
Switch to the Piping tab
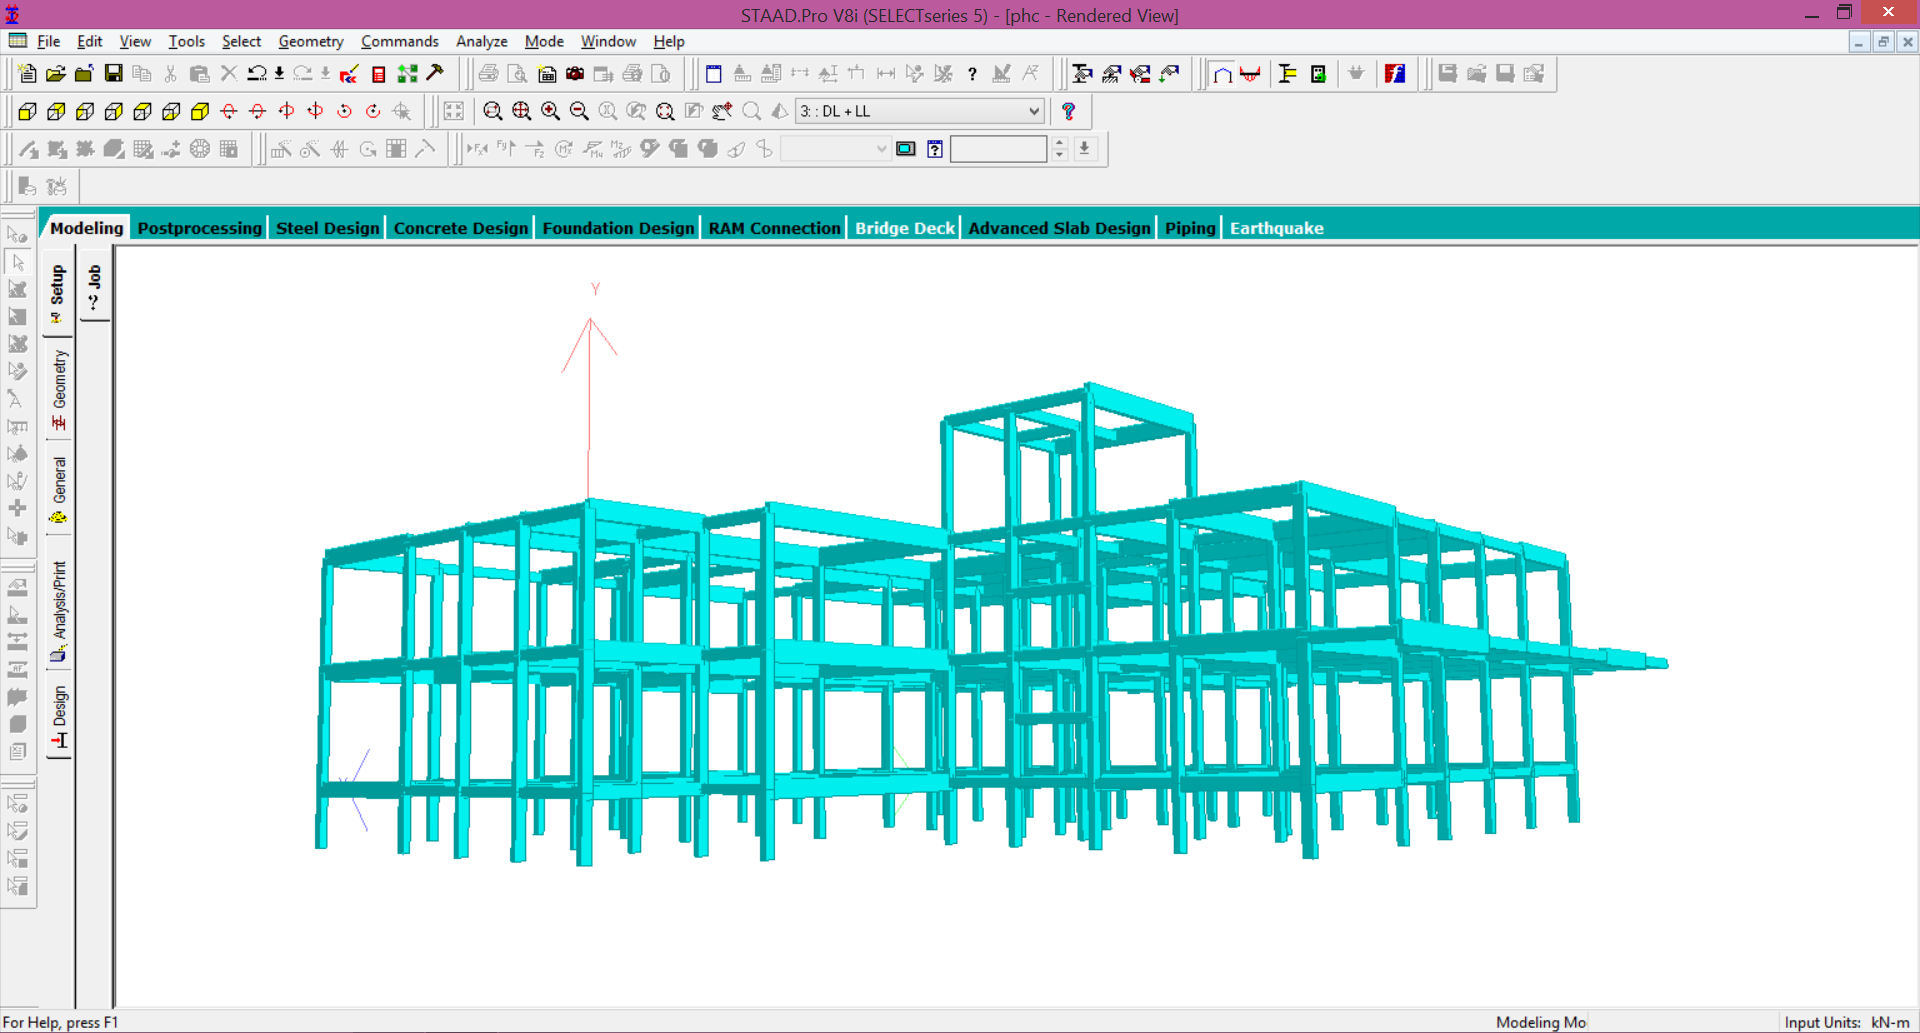(1190, 228)
